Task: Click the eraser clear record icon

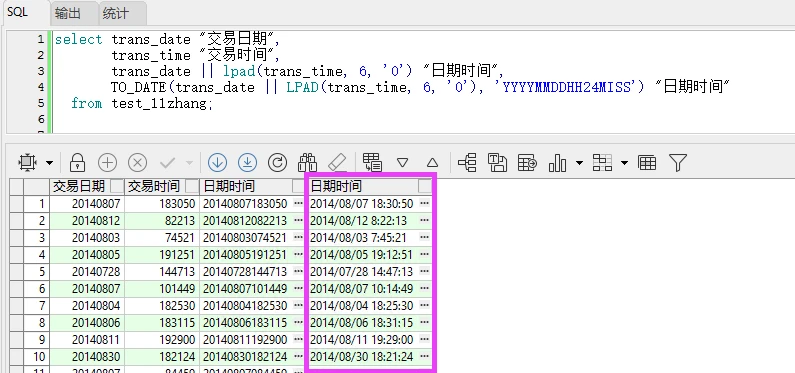Action: [337, 163]
